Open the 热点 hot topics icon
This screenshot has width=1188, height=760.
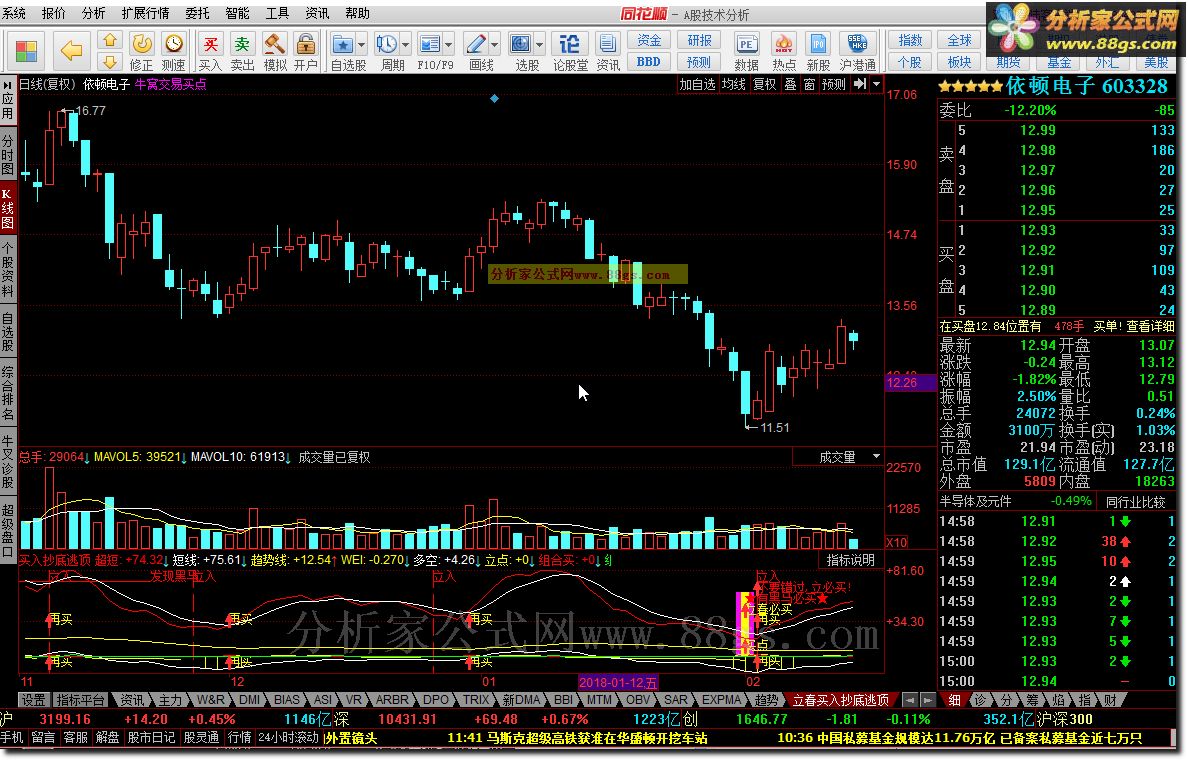[x=783, y=52]
